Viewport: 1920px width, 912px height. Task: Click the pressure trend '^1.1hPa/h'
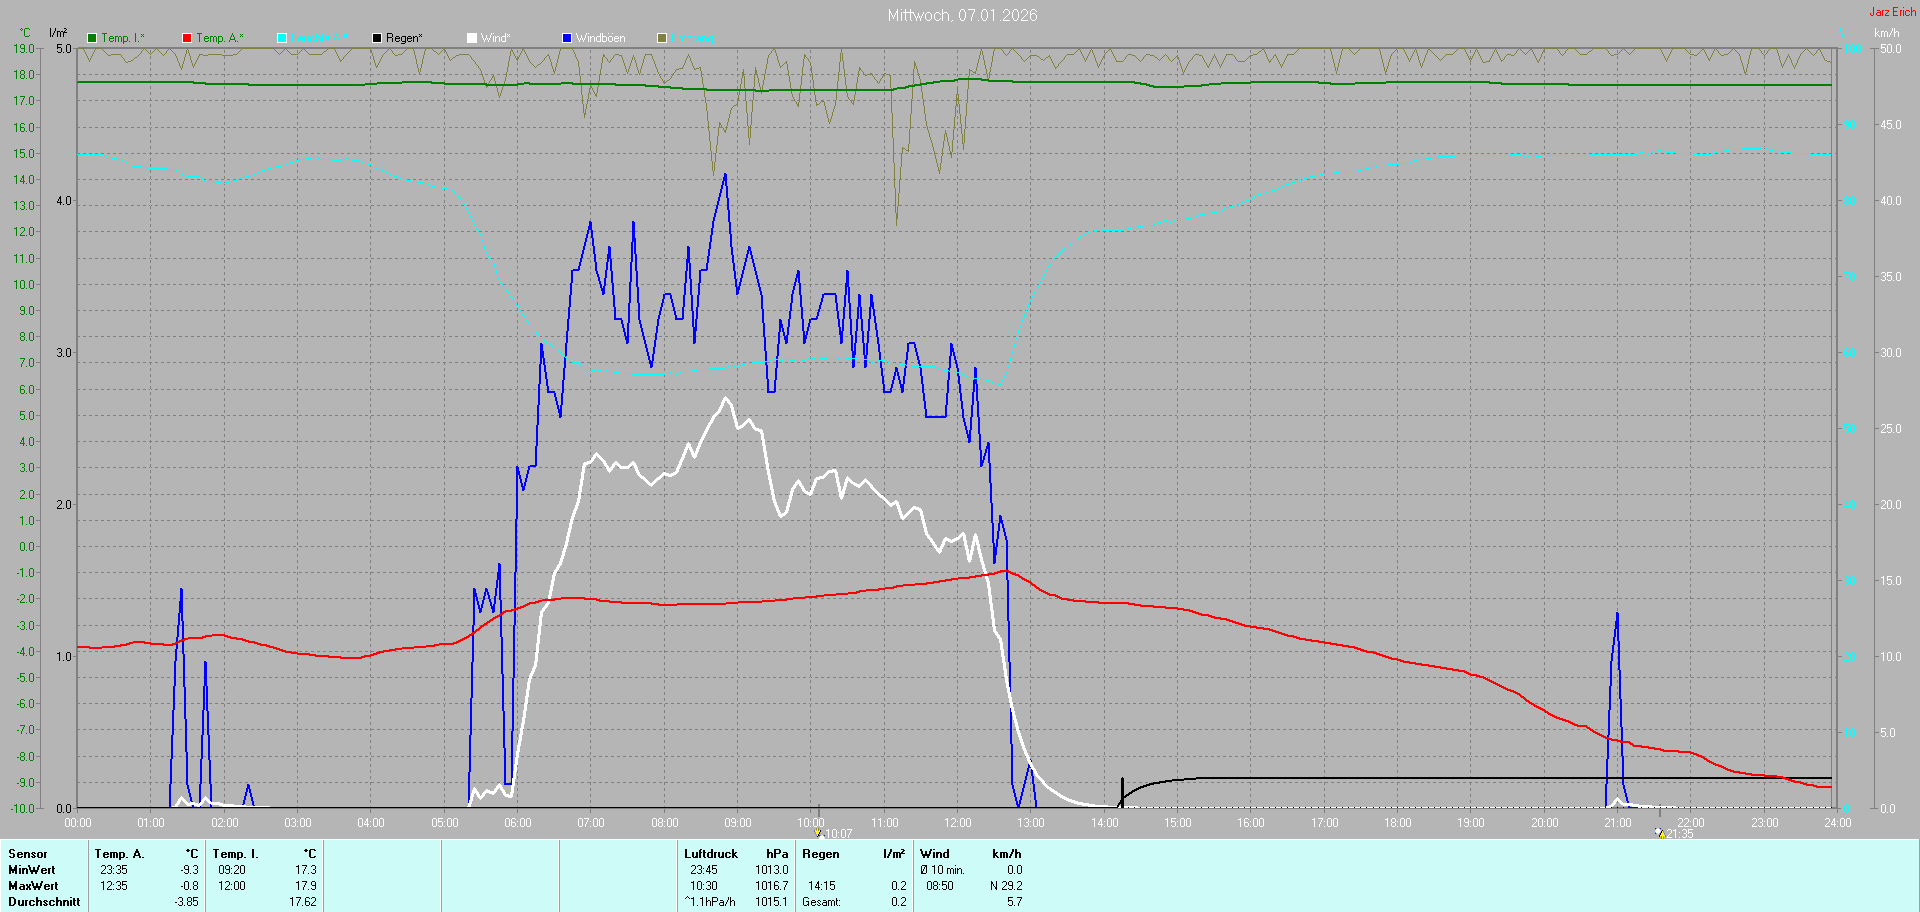click(x=710, y=902)
